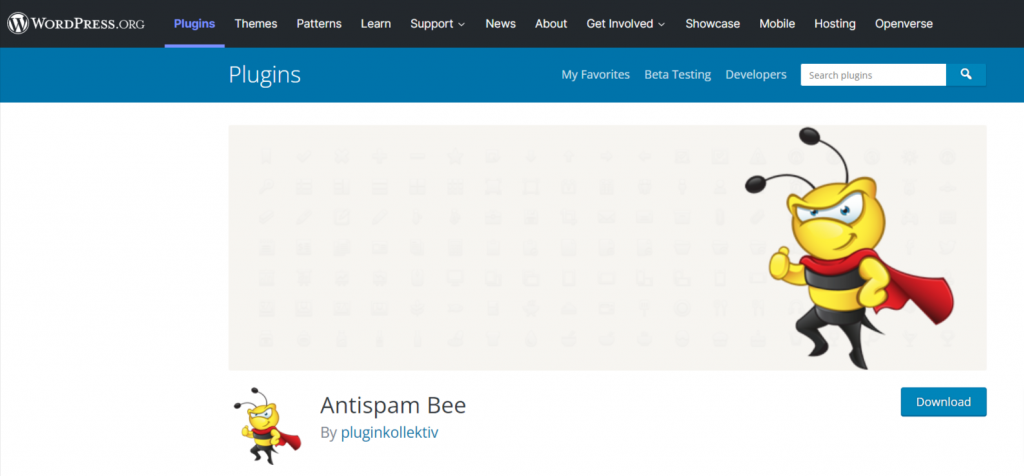Select Learn in the top navigation
This screenshot has height=476, width=1024.
point(376,24)
